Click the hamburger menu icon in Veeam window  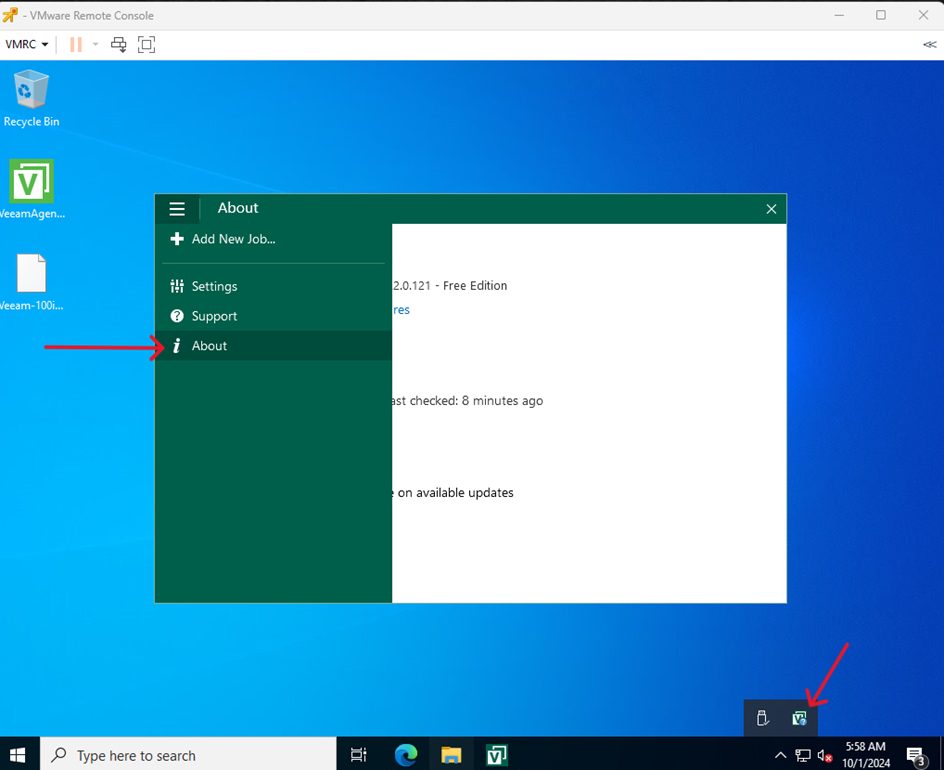click(177, 209)
